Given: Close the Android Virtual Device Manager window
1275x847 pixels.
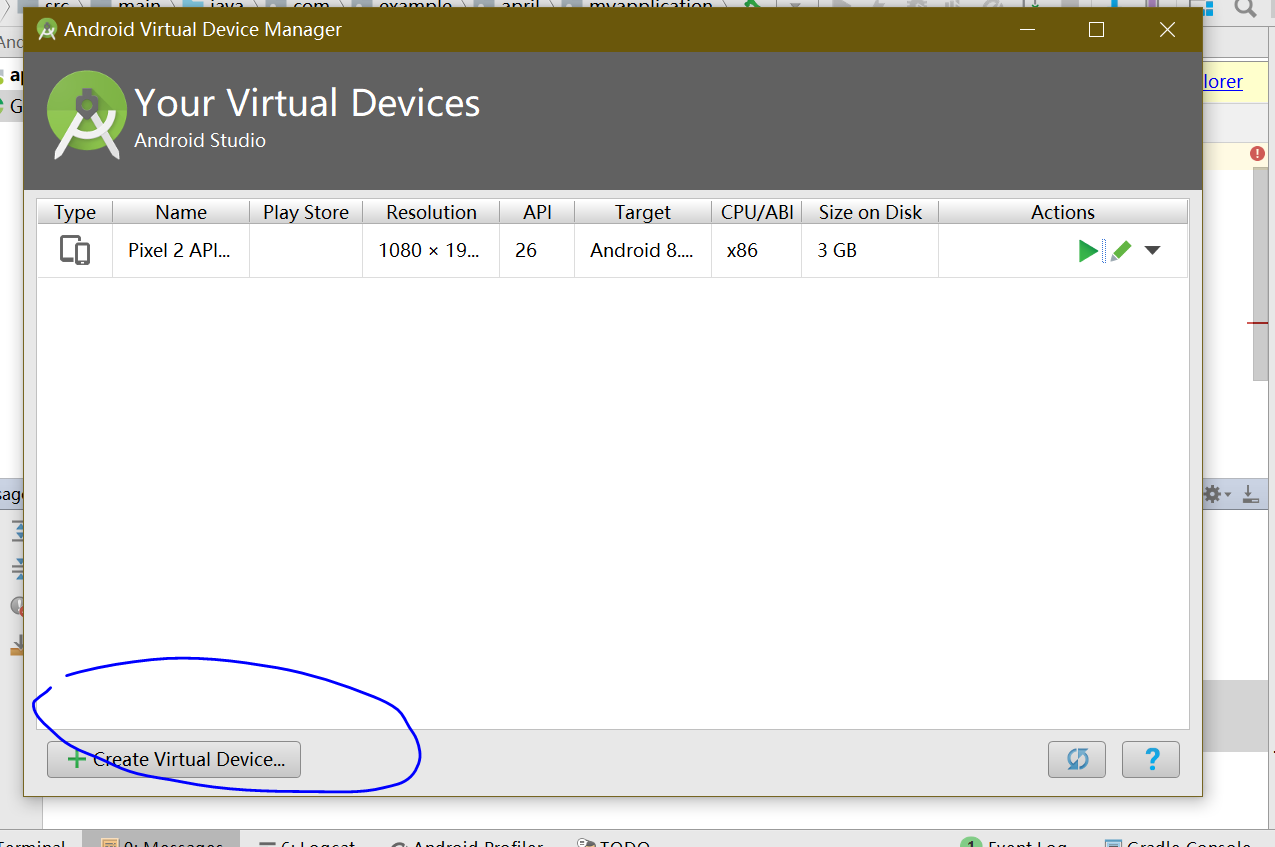Looking at the screenshot, I should [x=1167, y=30].
